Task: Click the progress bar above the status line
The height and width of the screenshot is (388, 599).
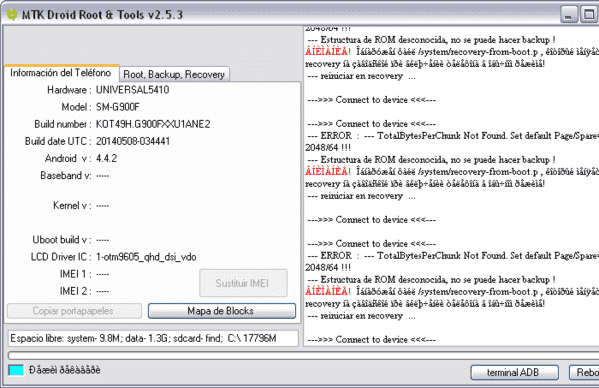Action: tap(303, 356)
